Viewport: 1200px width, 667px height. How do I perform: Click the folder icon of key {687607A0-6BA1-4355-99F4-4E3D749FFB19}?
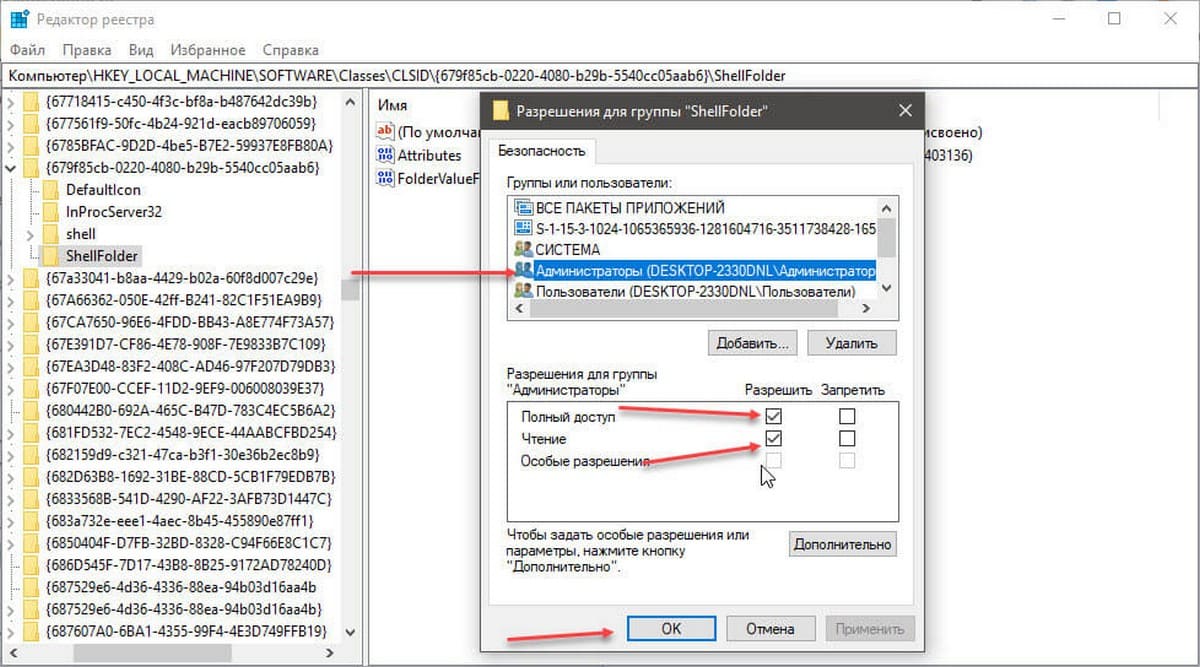(30, 630)
